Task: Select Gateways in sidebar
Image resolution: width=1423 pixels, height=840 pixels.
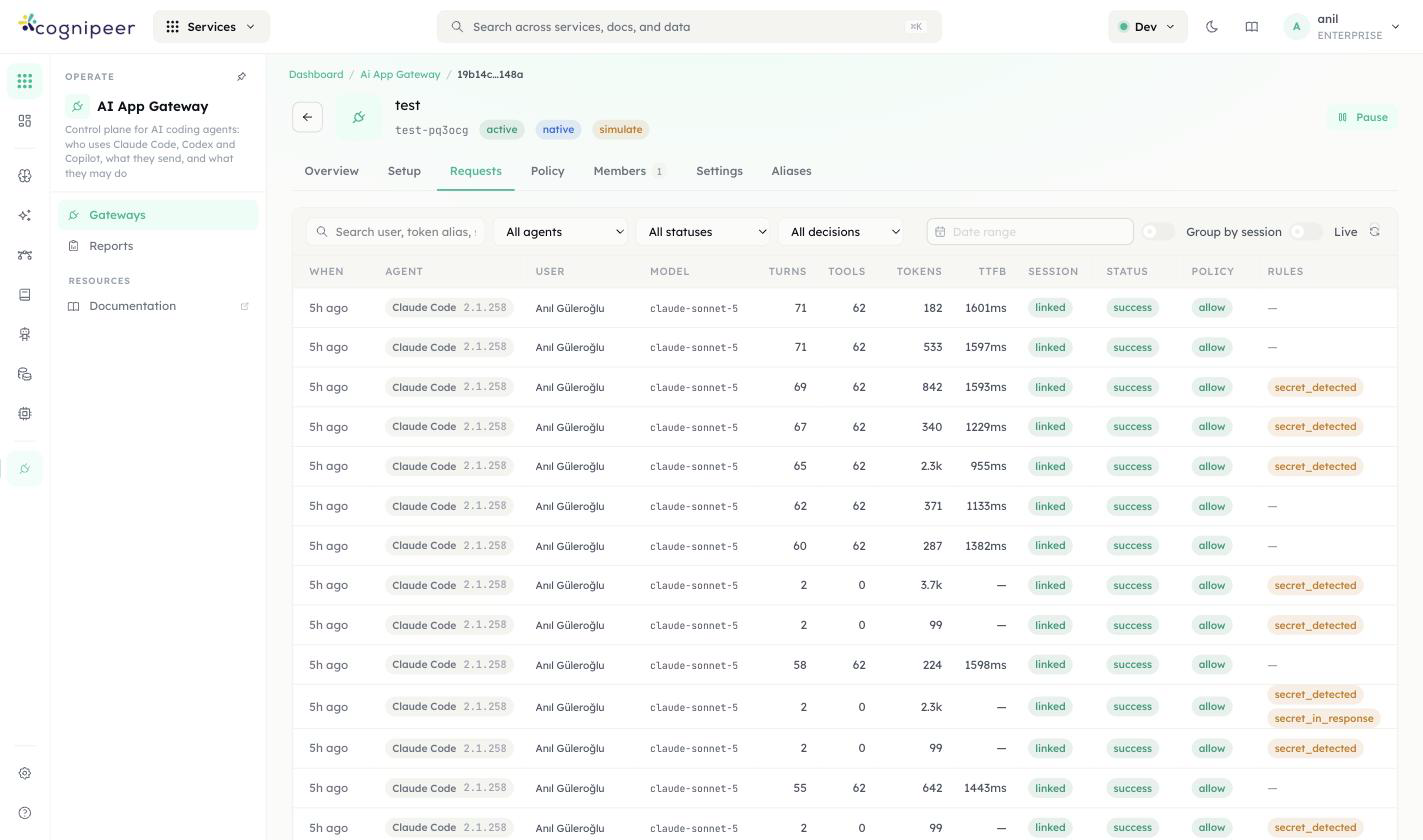Action: click(x=158, y=215)
